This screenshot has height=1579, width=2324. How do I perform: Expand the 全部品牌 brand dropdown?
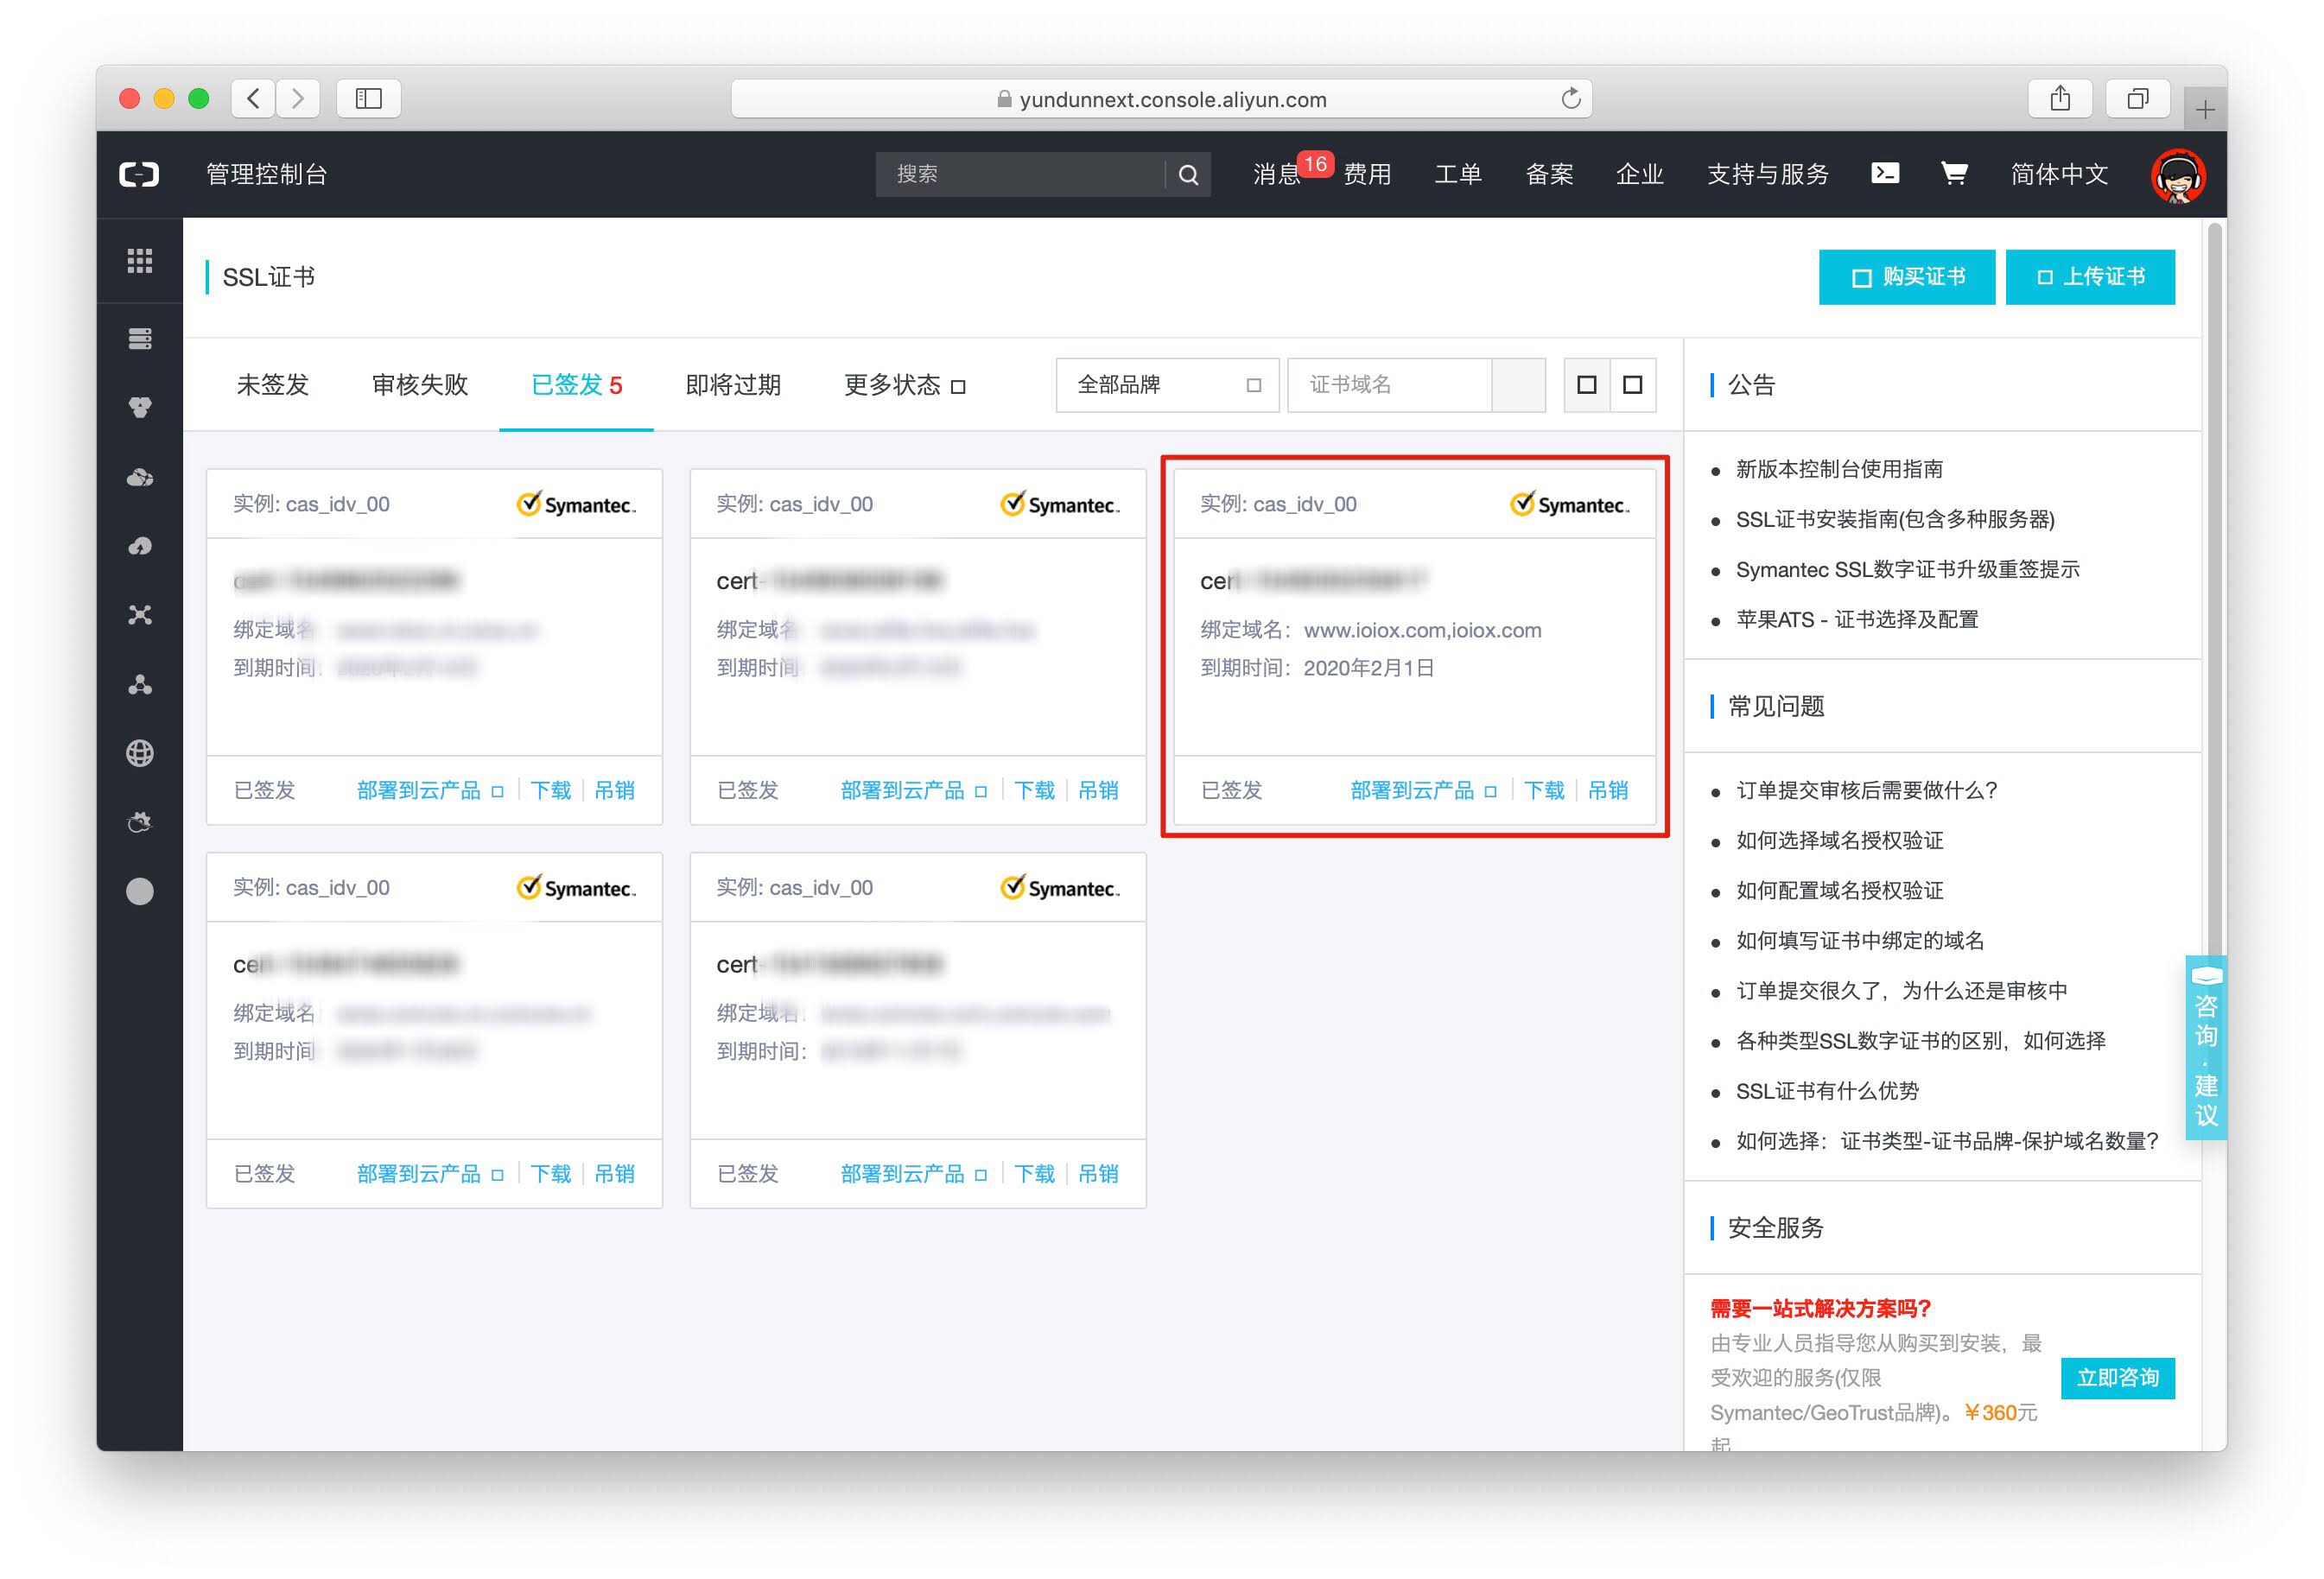[1166, 385]
